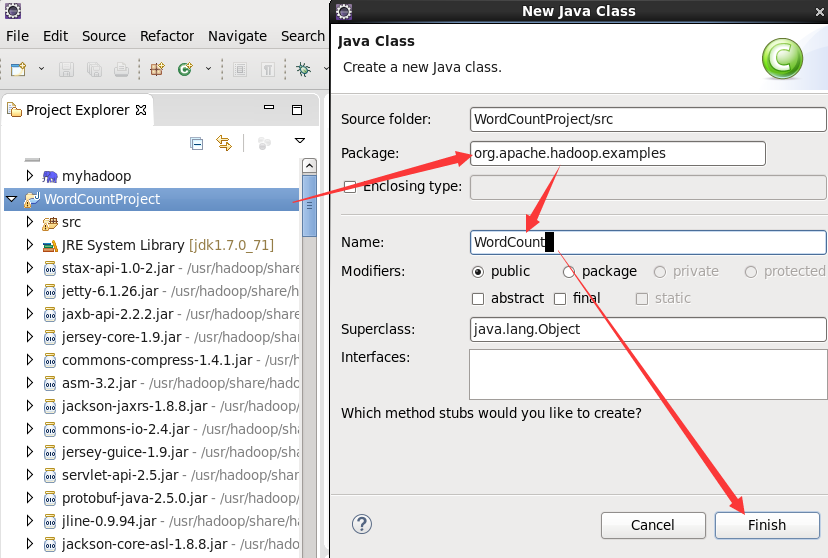Select the private modifier radio button
Image resolution: width=828 pixels, height=558 pixels.
[x=660, y=272]
